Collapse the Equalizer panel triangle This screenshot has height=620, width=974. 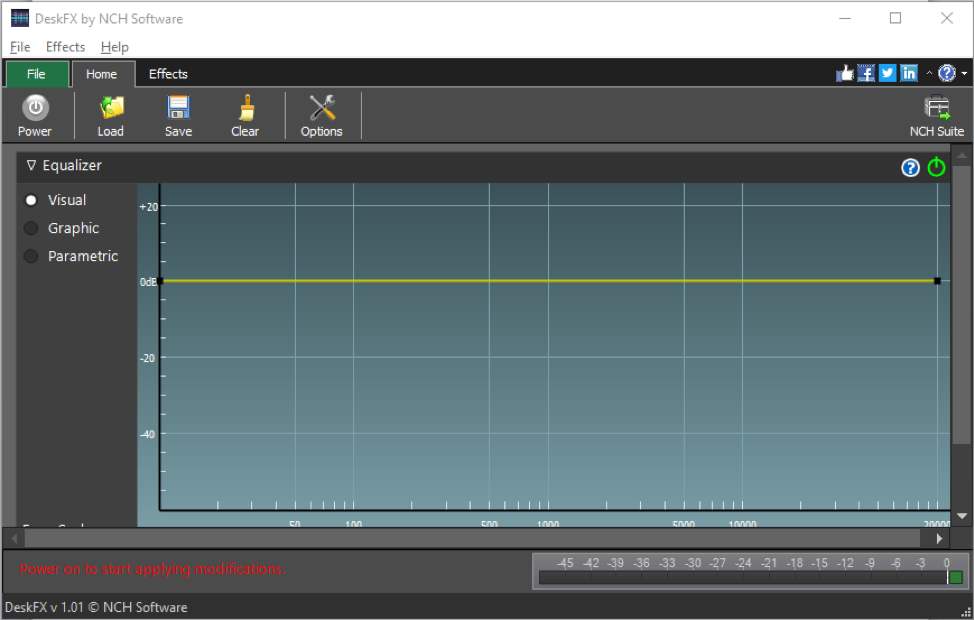point(30,166)
